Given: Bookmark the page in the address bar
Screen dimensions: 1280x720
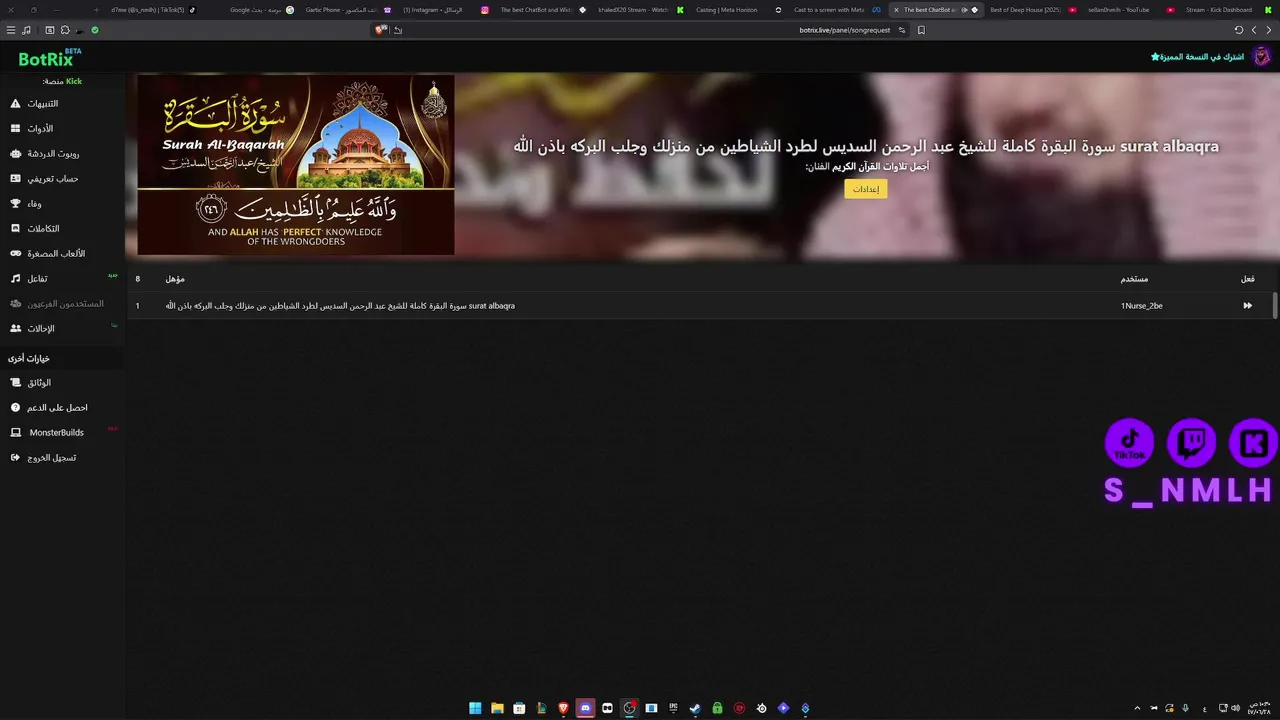Looking at the screenshot, I should 921,30.
